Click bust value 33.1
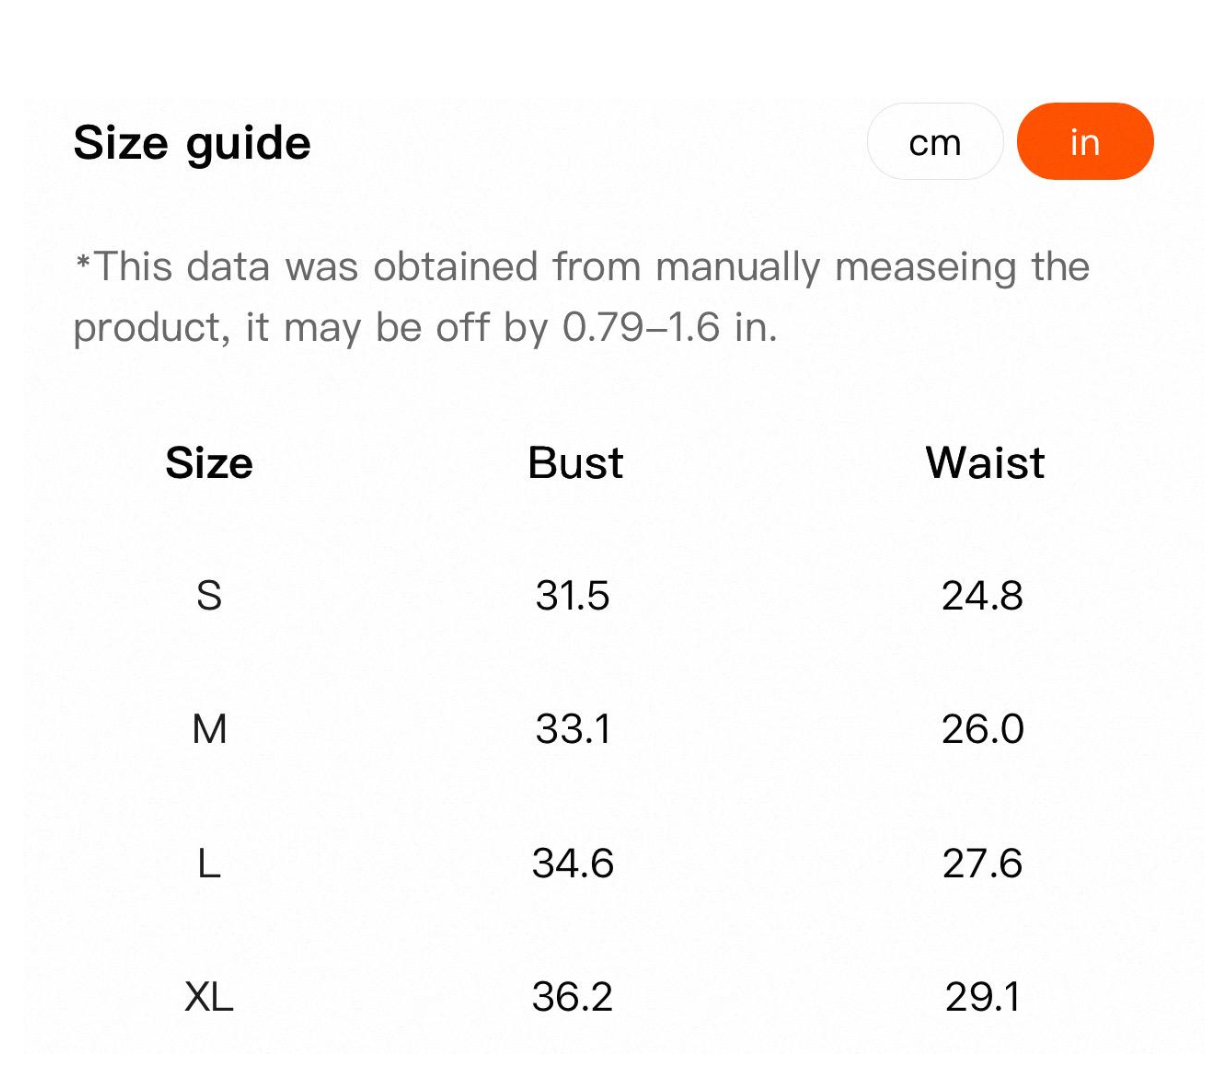This screenshot has width=1232, height=1082. [572, 729]
